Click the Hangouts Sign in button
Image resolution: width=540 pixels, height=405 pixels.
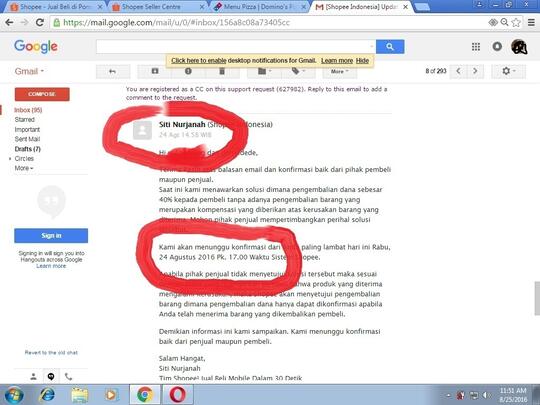pos(51,236)
